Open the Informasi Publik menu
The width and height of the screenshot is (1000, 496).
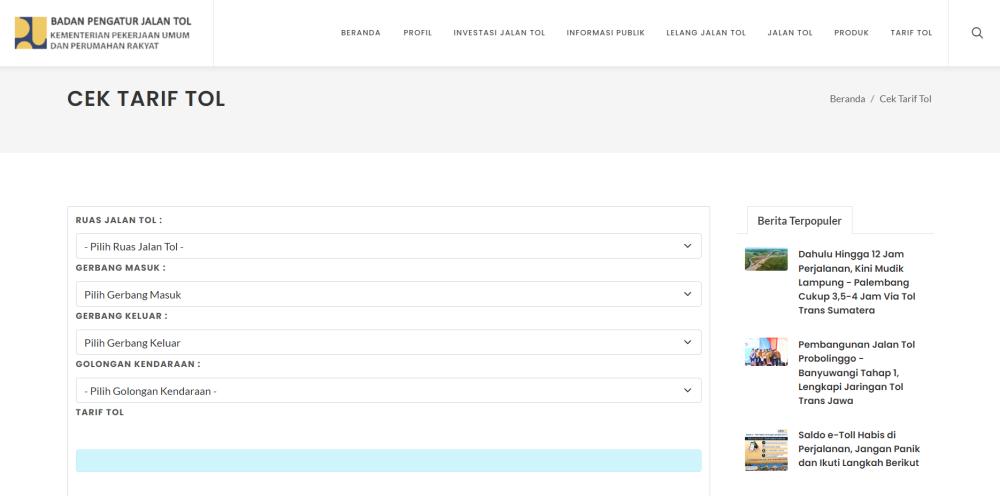point(605,33)
